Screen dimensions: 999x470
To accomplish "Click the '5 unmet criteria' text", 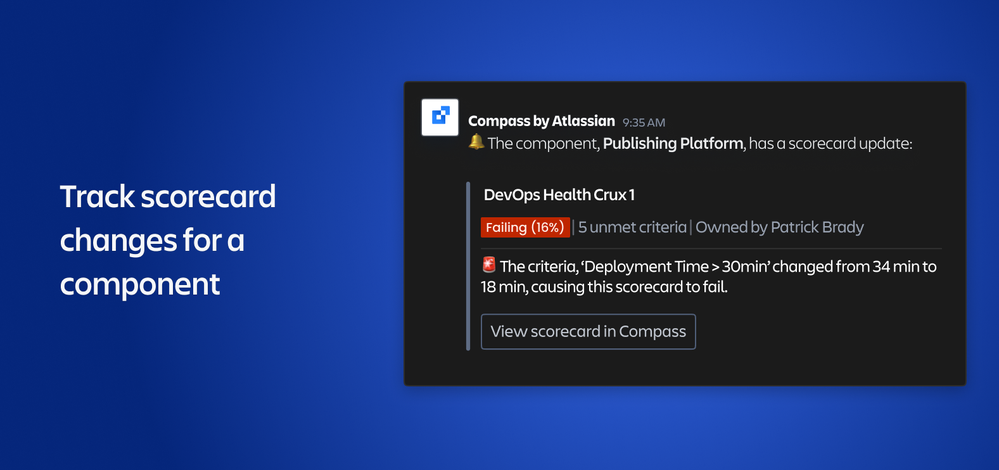I will pyautogui.click(x=632, y=227).
